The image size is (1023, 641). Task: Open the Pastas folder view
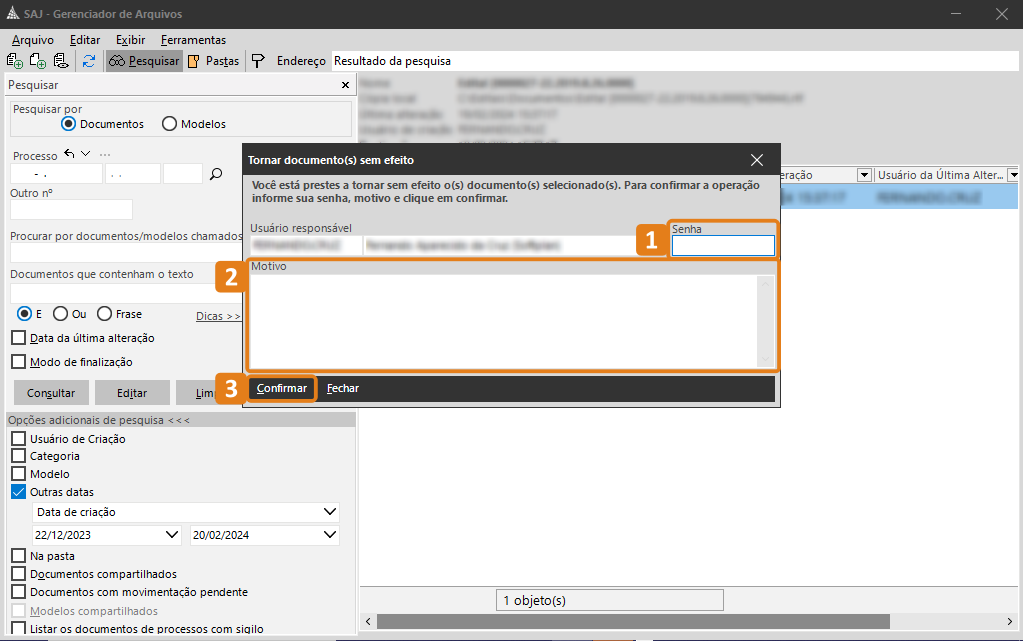click(213, 61)
